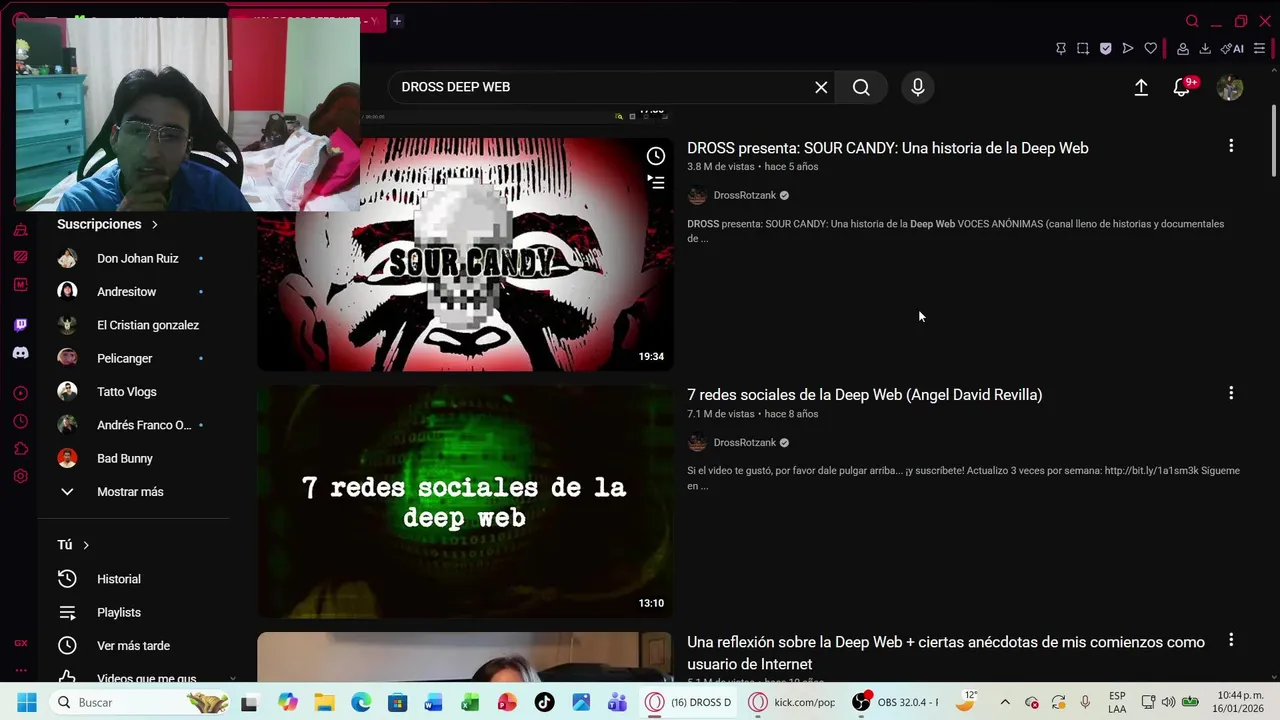Open options menu for 7 redes sociales video
Screen dimensions: 1280x720
coord(1231,393)
